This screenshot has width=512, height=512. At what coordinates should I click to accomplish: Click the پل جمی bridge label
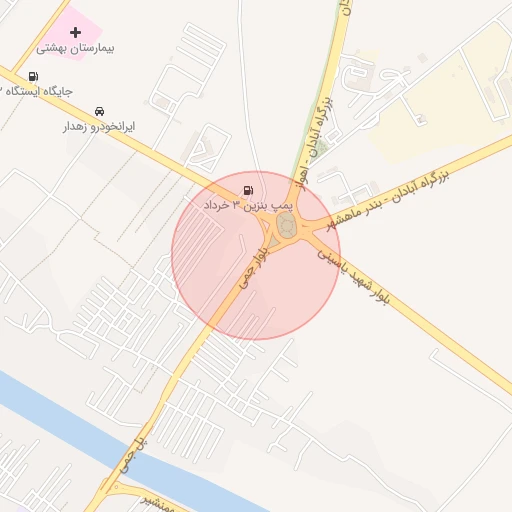(133, 456)
